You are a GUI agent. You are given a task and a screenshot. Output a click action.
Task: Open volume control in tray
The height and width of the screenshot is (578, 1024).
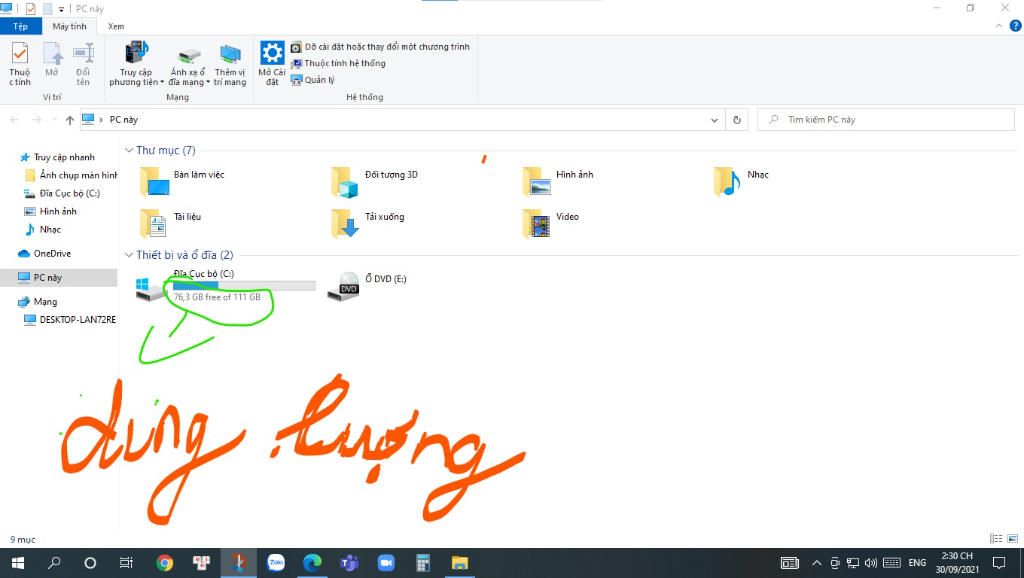pos(871,562)
